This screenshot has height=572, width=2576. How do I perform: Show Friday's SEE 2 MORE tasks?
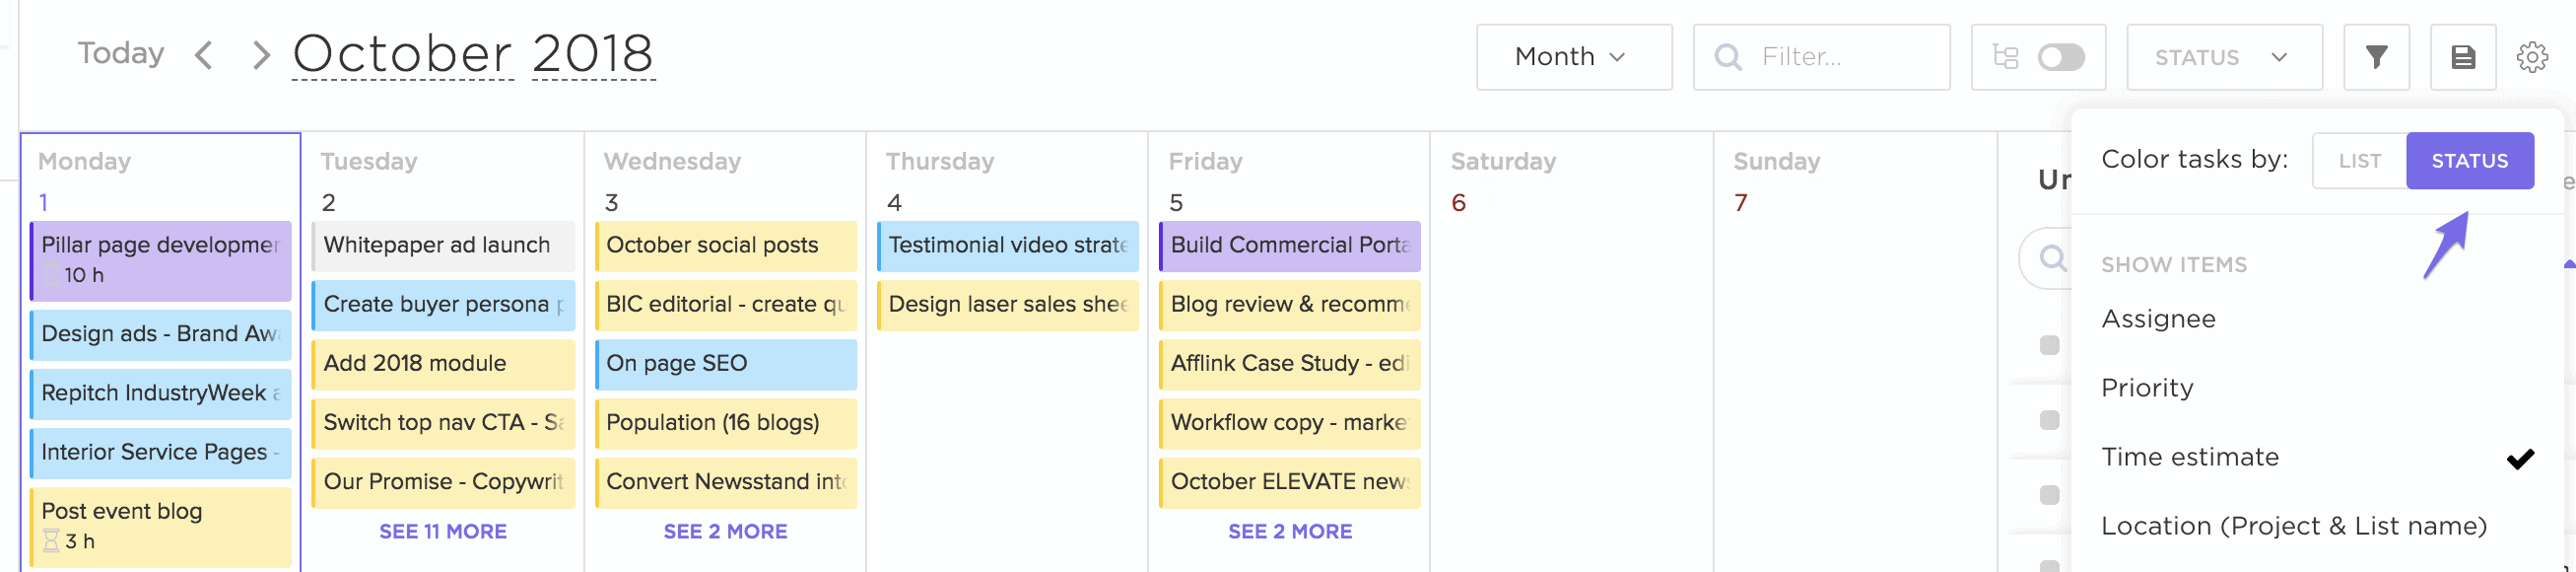point(1289,532)
